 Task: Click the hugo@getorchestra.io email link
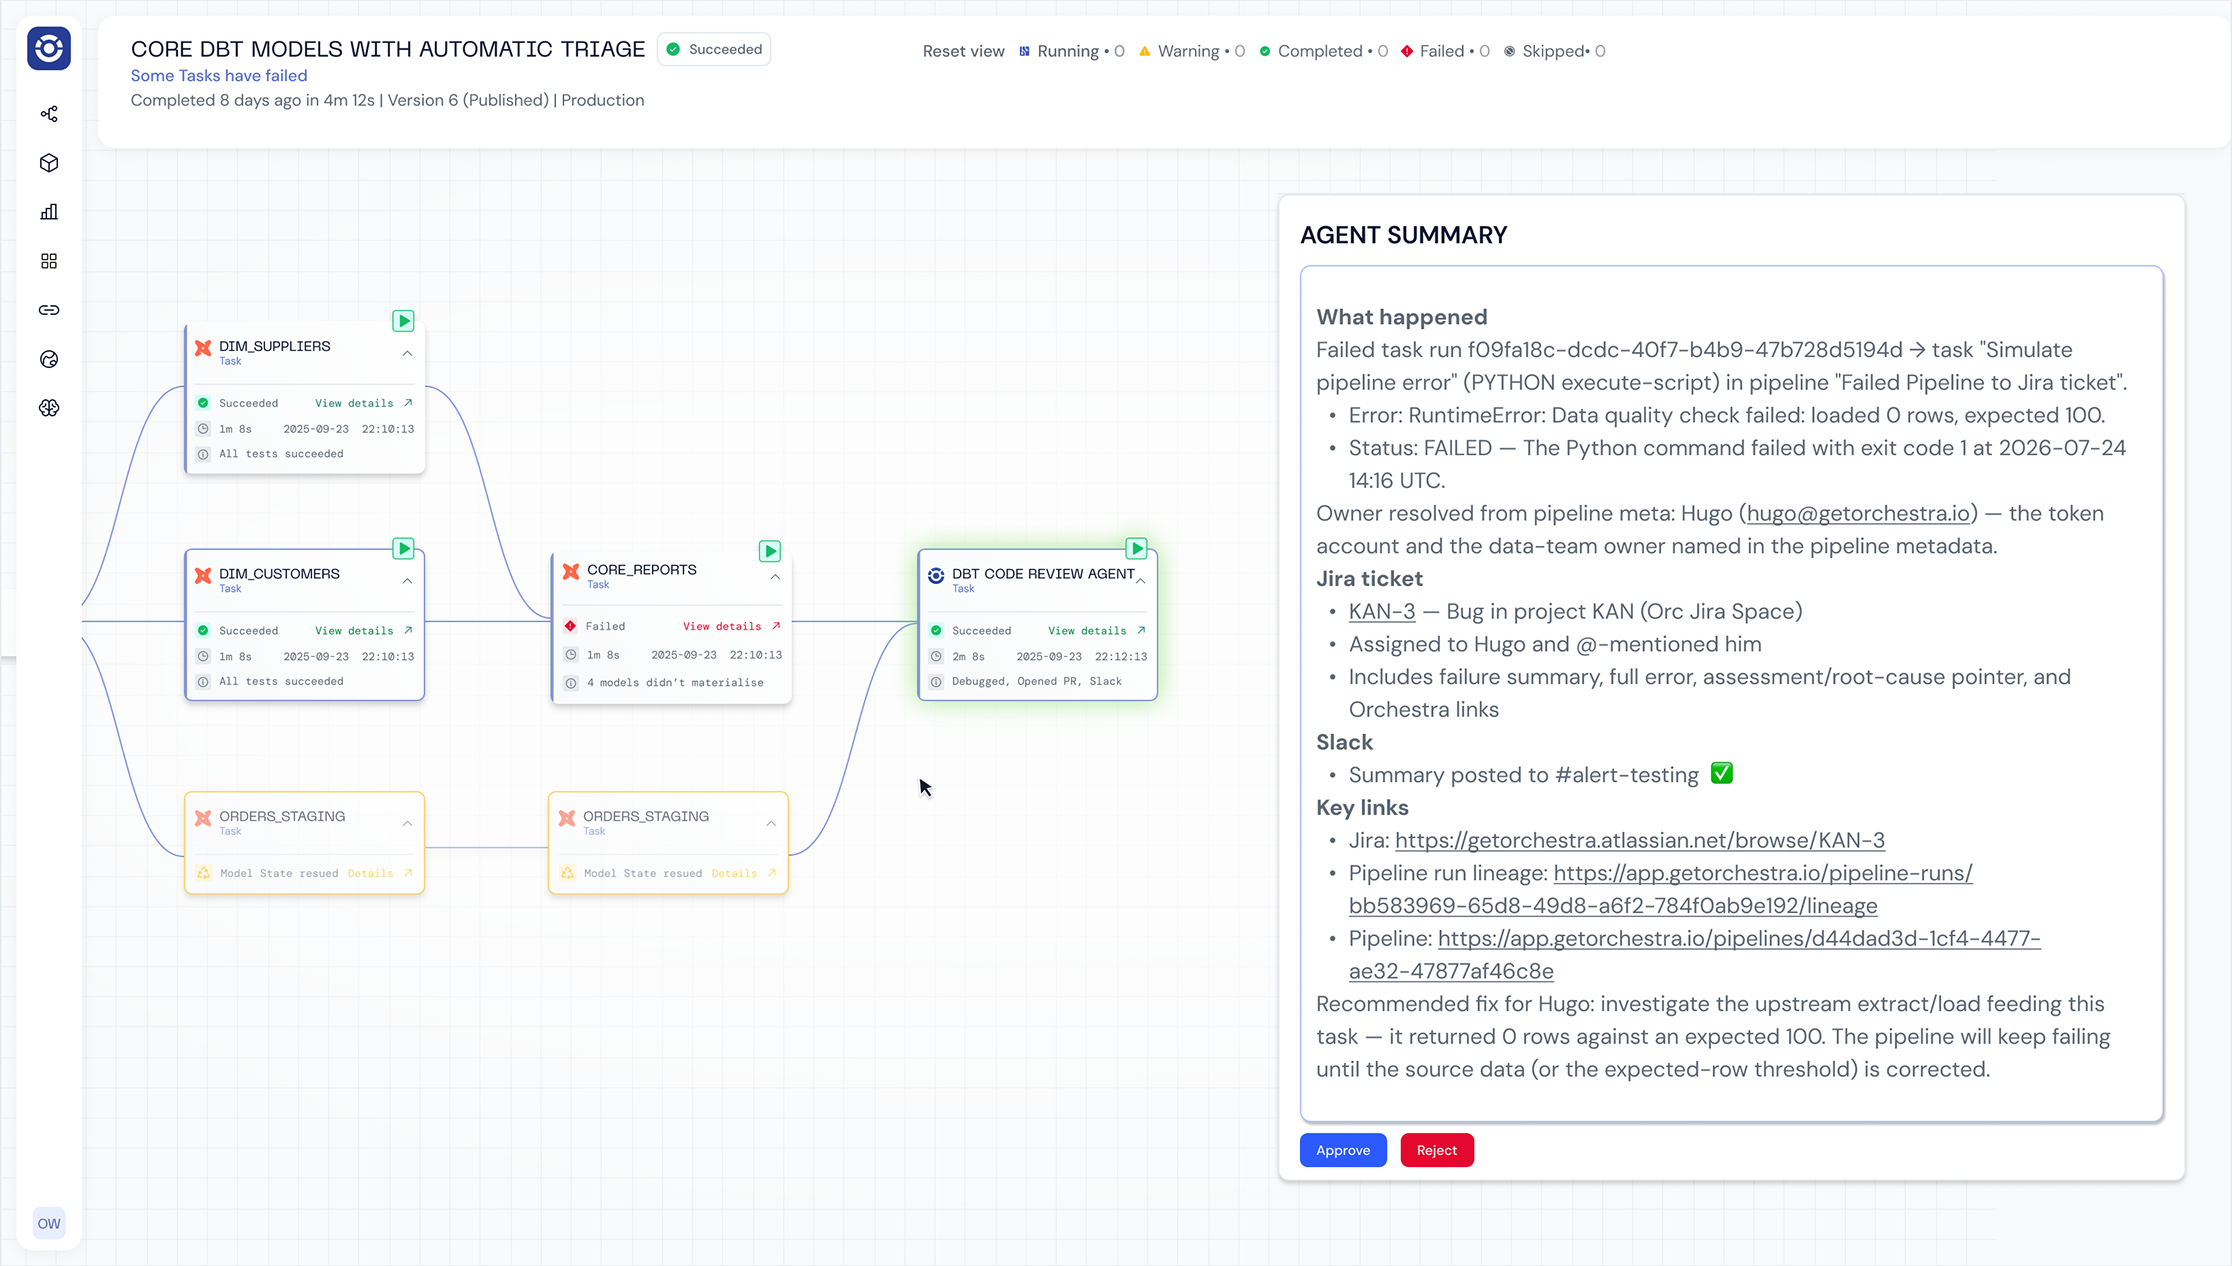(x=1858, y=513)
